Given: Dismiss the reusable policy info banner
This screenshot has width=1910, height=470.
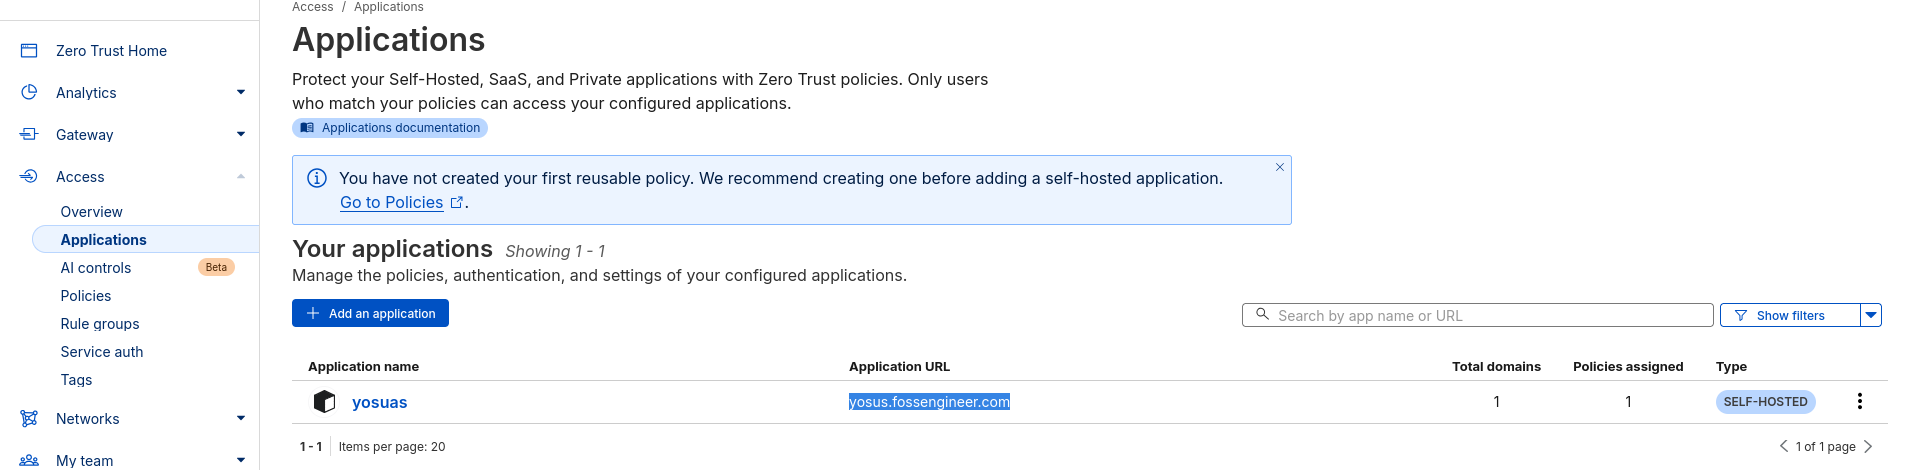Looking at the screenshot, I should tap(1279, 167).
